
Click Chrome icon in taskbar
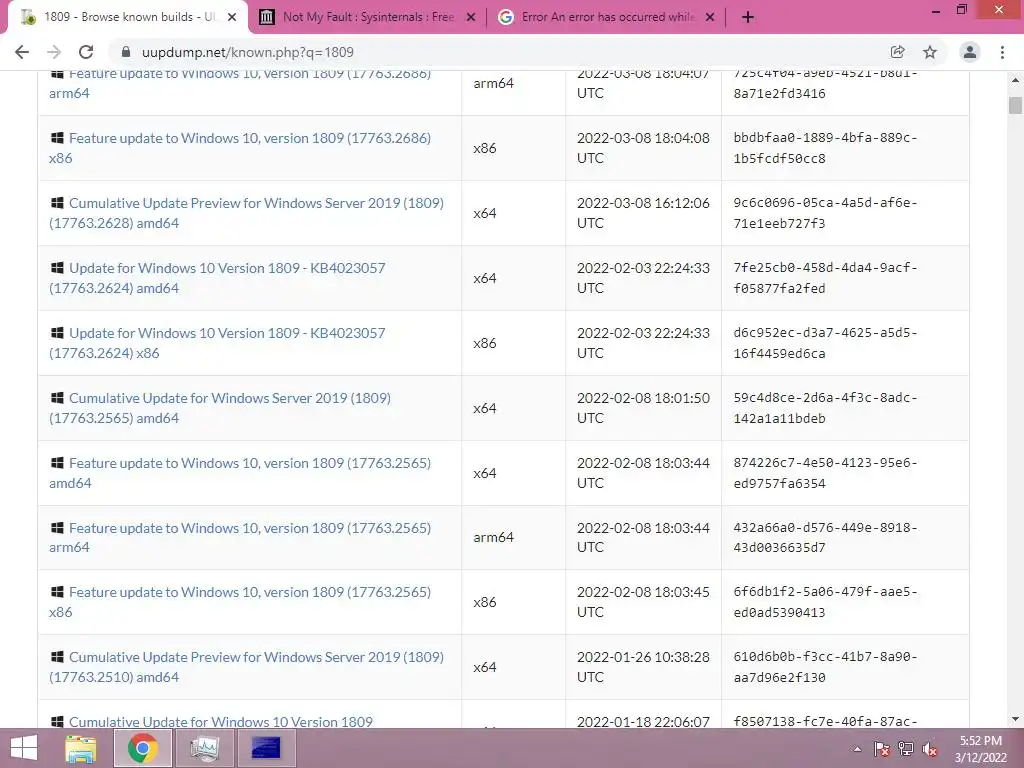[142, 748]
